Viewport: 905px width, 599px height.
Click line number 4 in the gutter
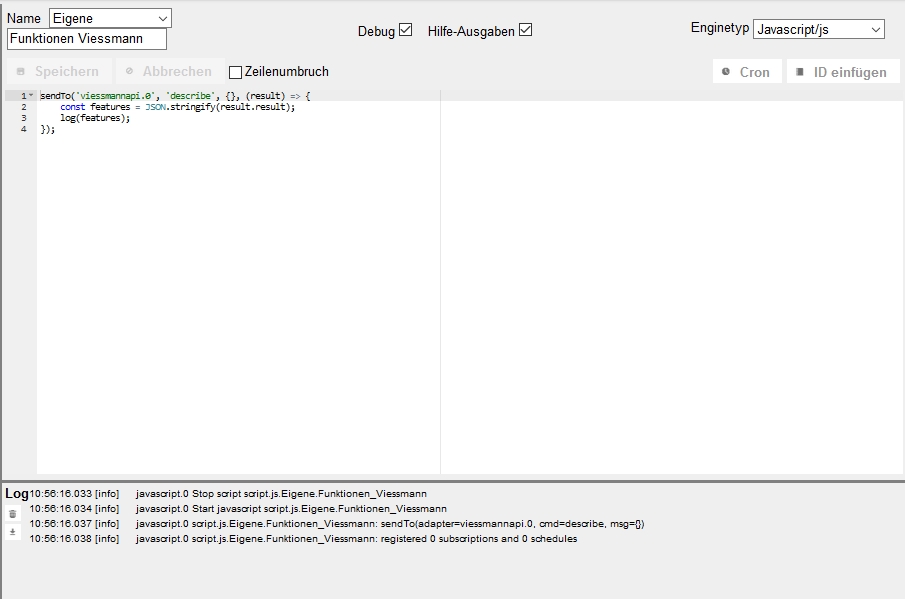24,129
